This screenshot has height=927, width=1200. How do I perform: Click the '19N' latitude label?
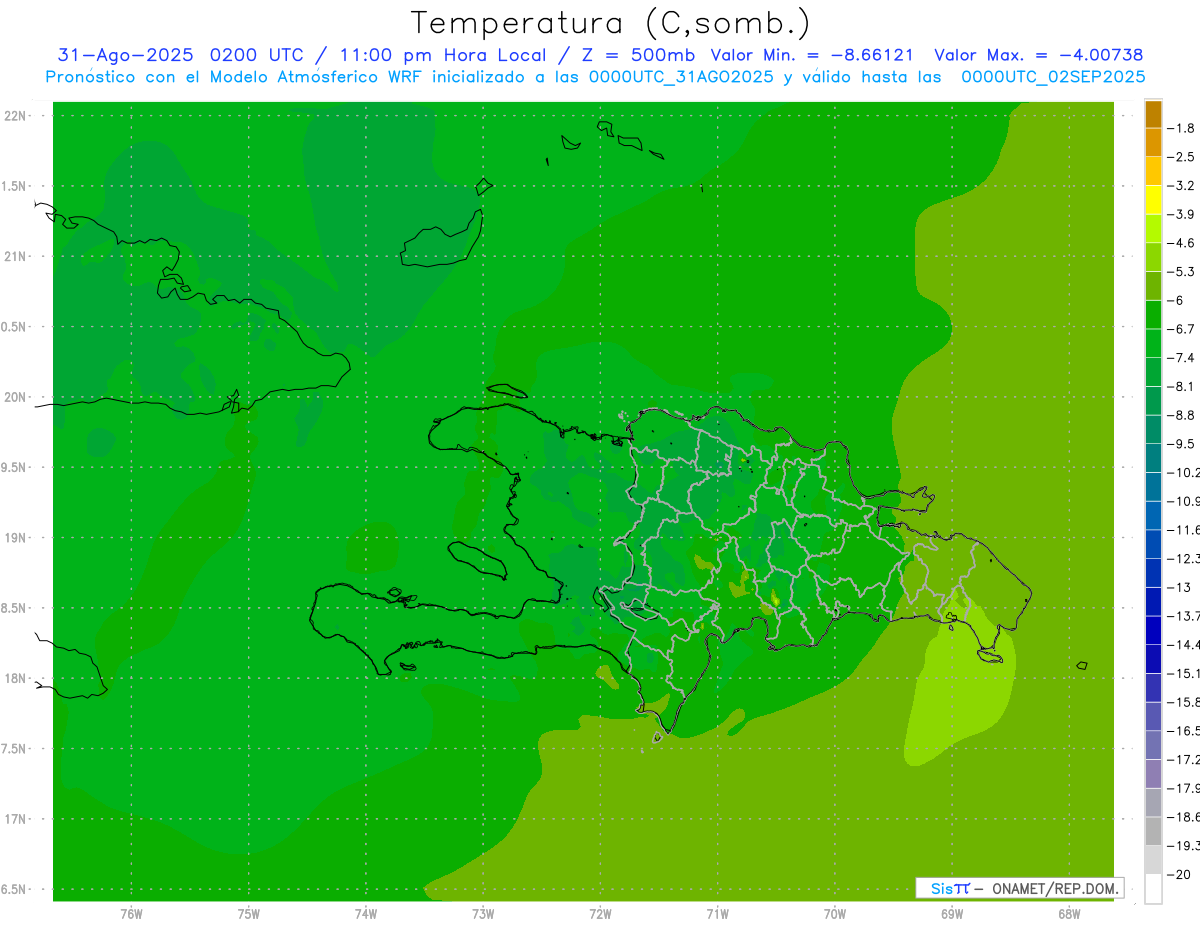pyautogui.click(x=16, y=538)
